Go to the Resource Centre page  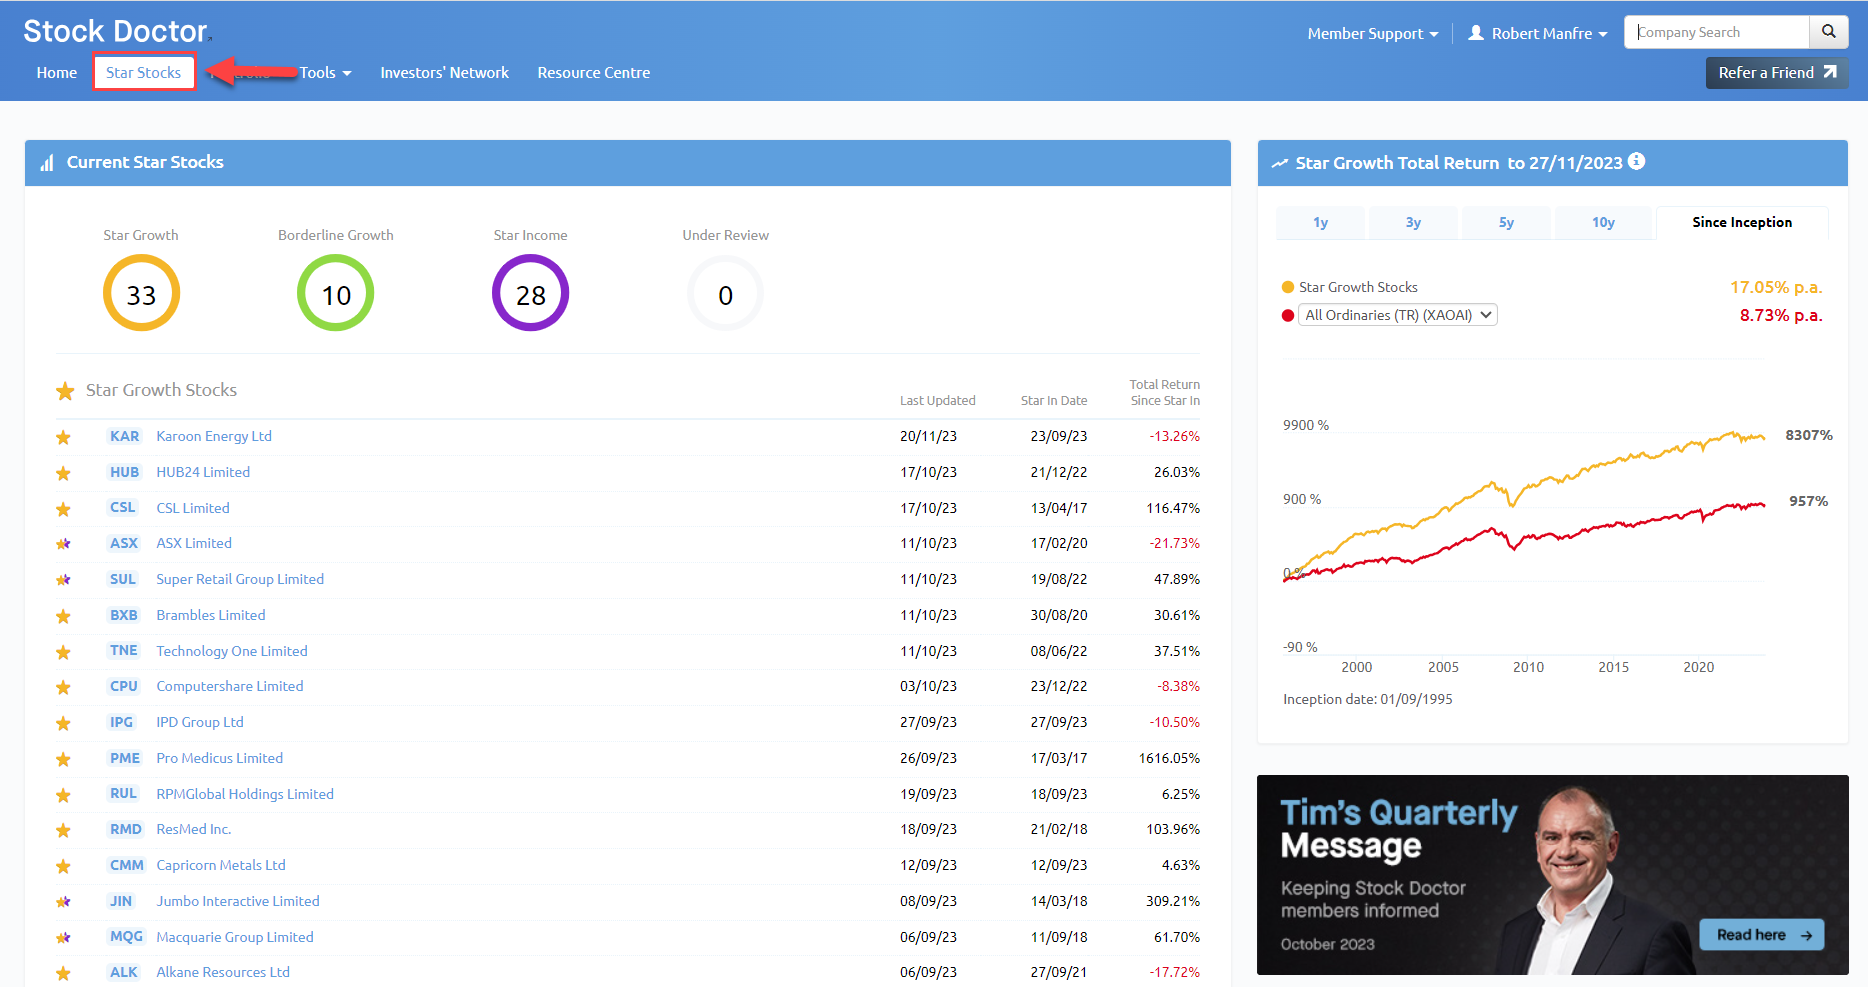593,73
